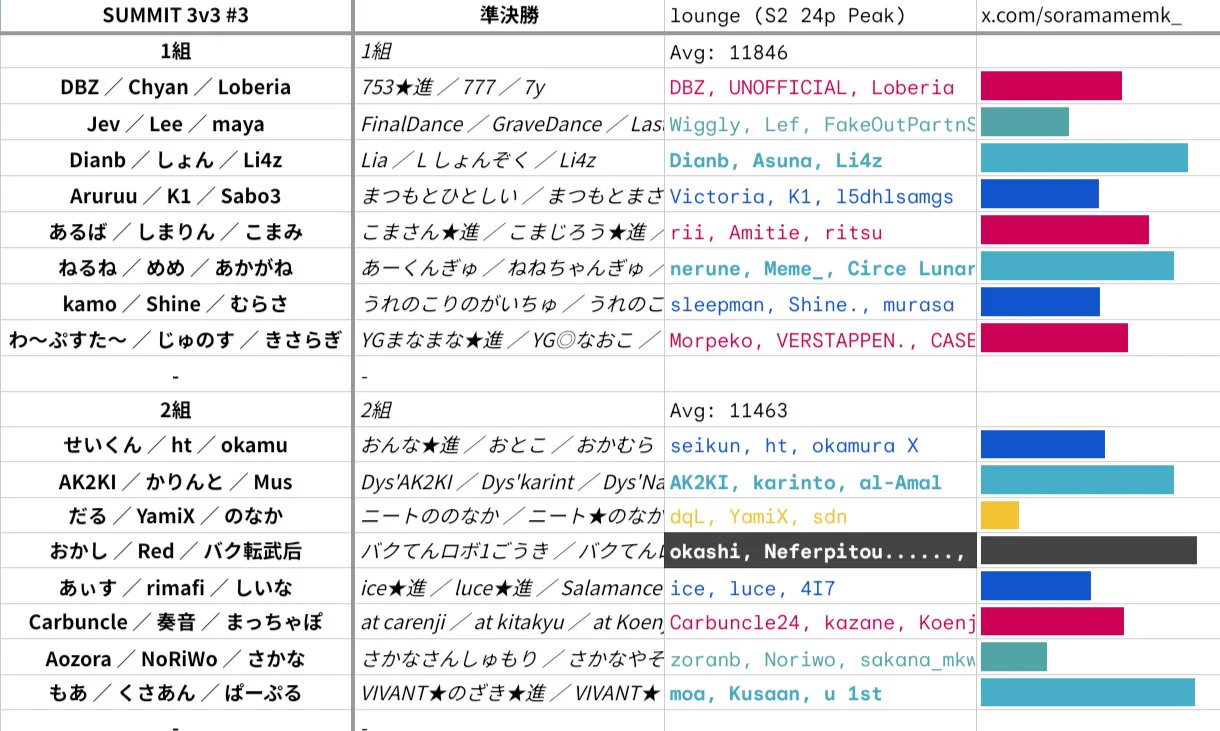Click the light blue bar in もあ row

[1088, 692]
